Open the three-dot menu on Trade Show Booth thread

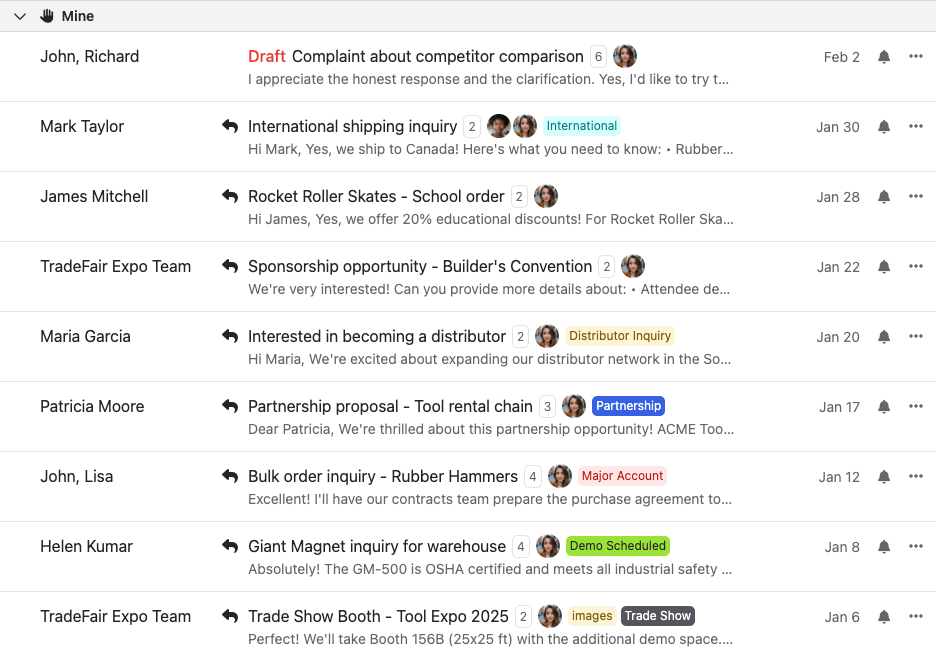coord(915,616)
